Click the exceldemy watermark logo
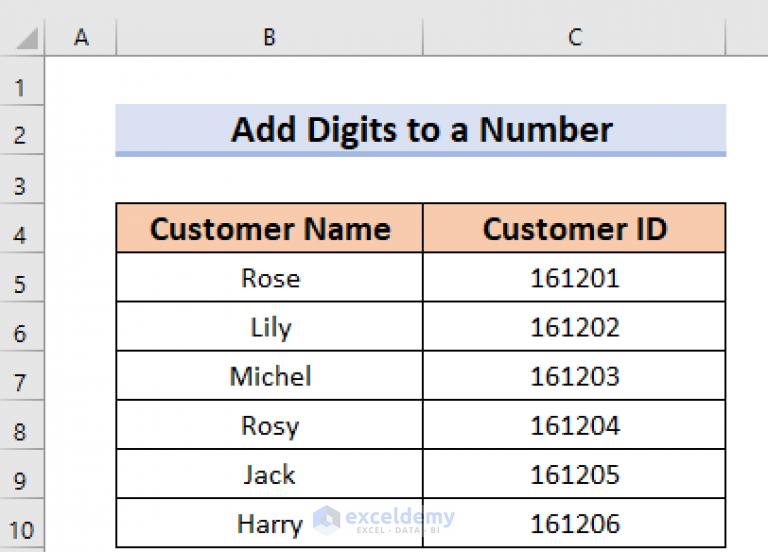Image resolution: width=768 pixels, height=552 pixels. [x=383, y=518]
